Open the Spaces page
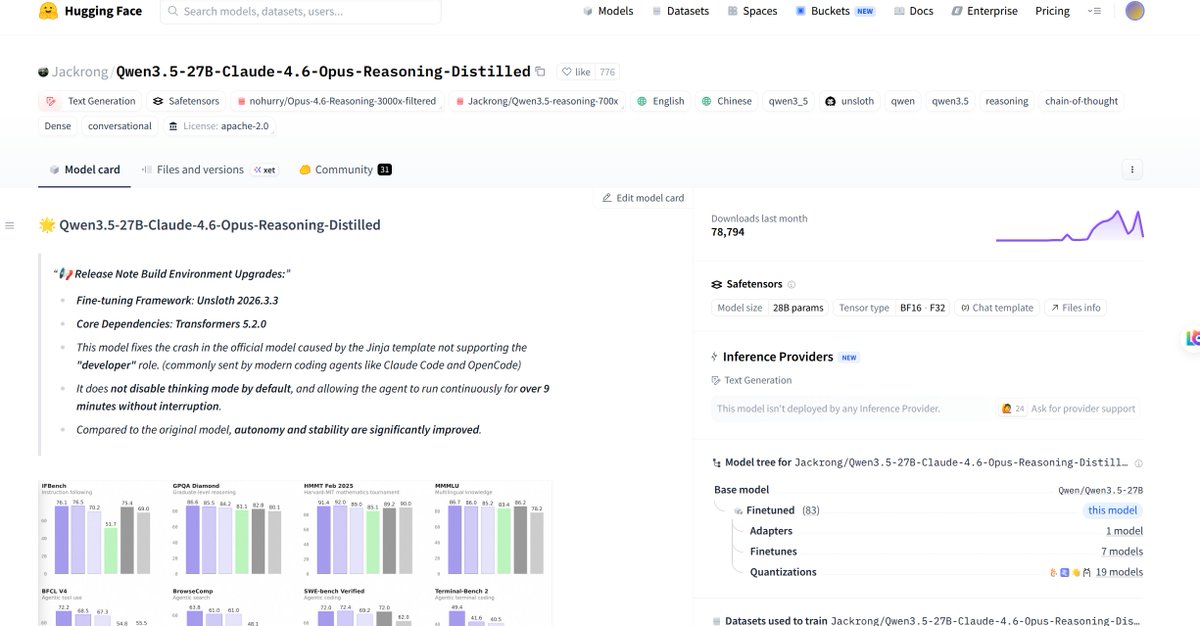Image resolution: width=1200 pixels, height=626 pixels. coord(752,11)
